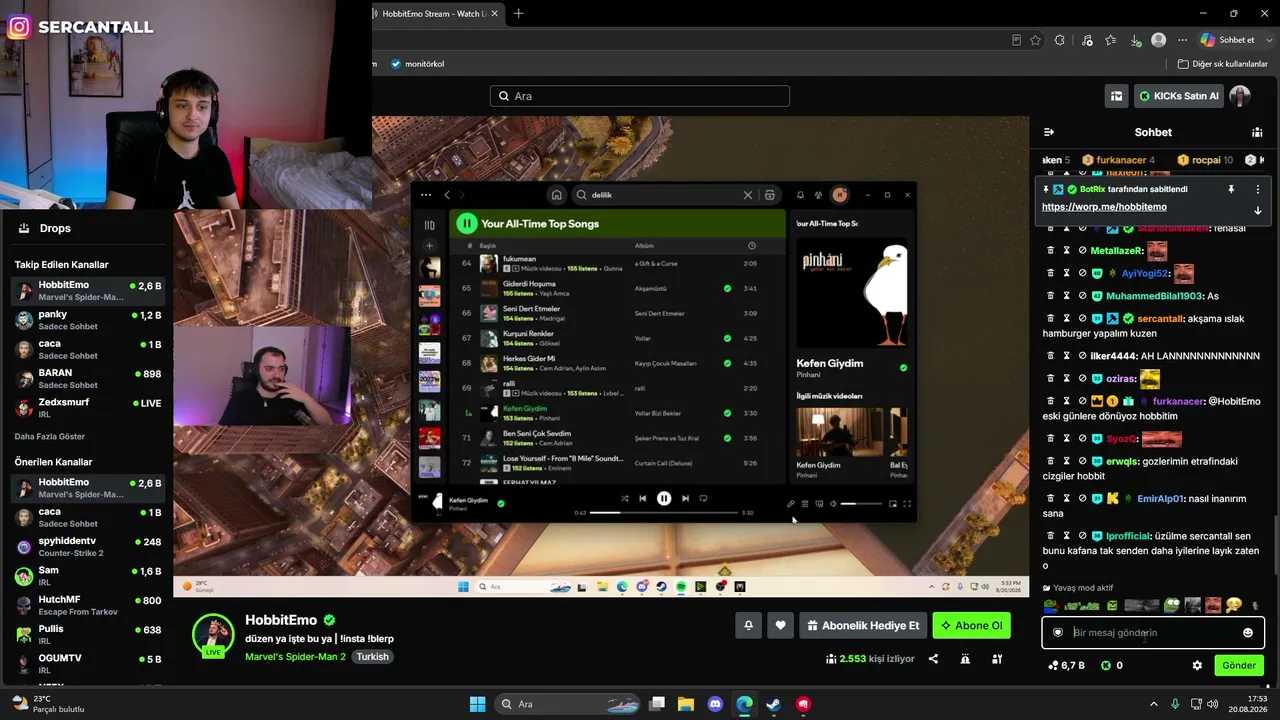
Task: Mute Spotify with the speaker icon
Action: [833, 504]
